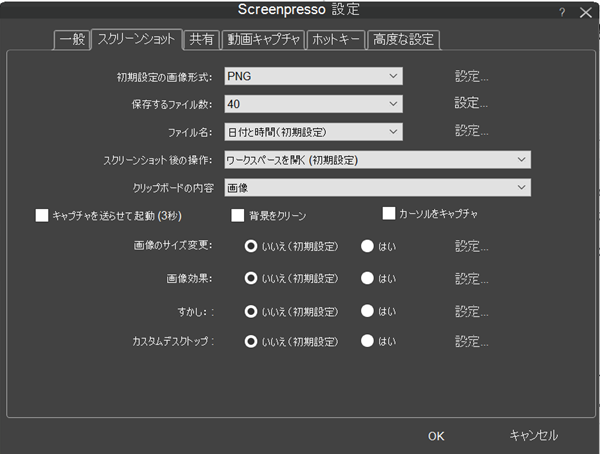Select いいえ for 画像のサイズ変更
The image size is (600, 454).
tap(251, 246)
